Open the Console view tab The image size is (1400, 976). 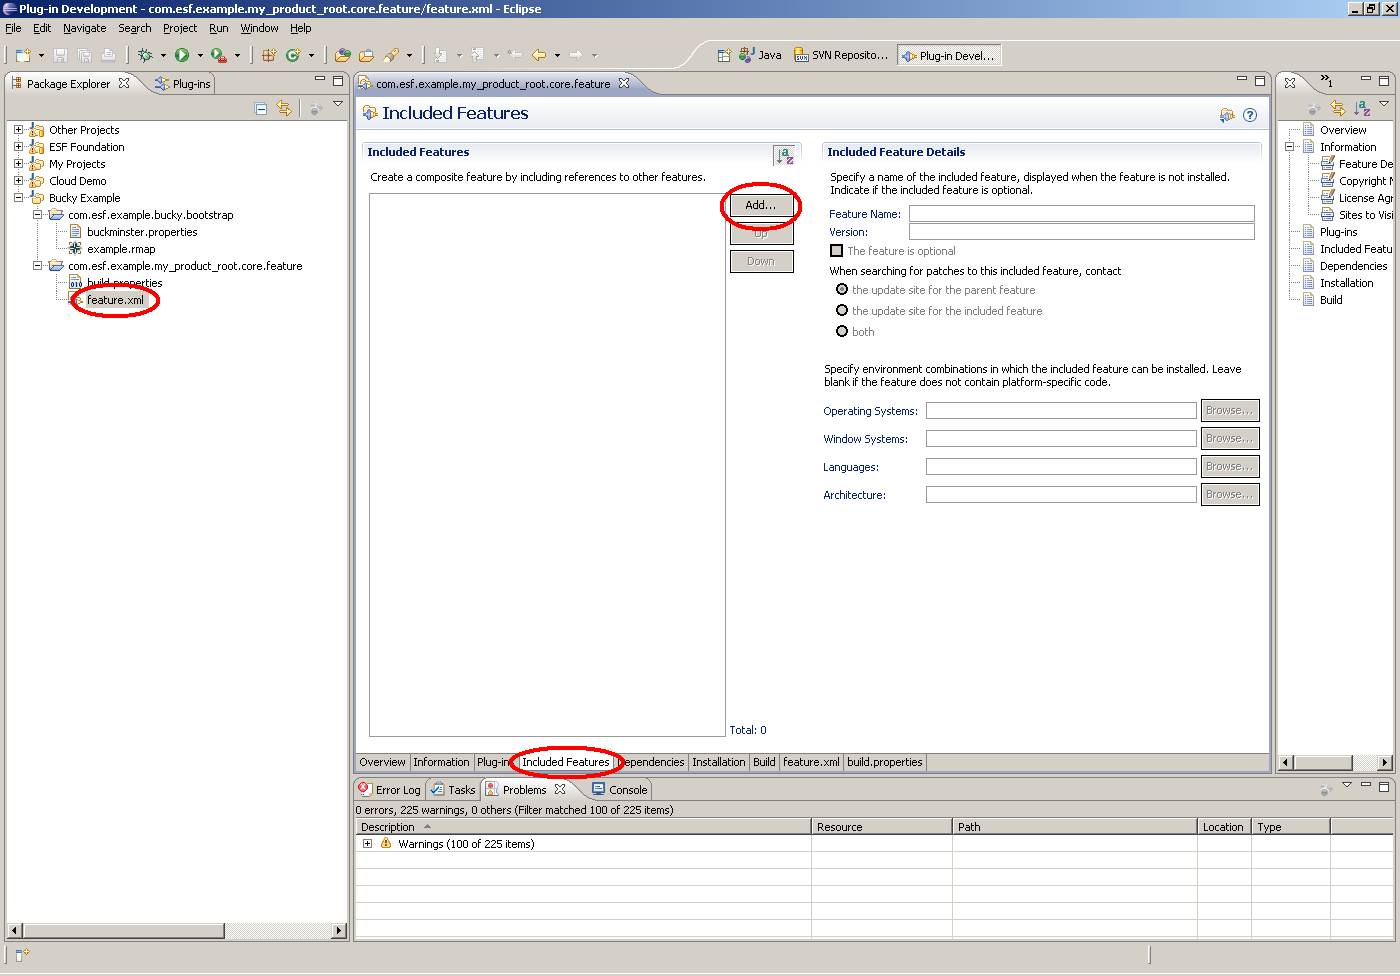[620, 790]
